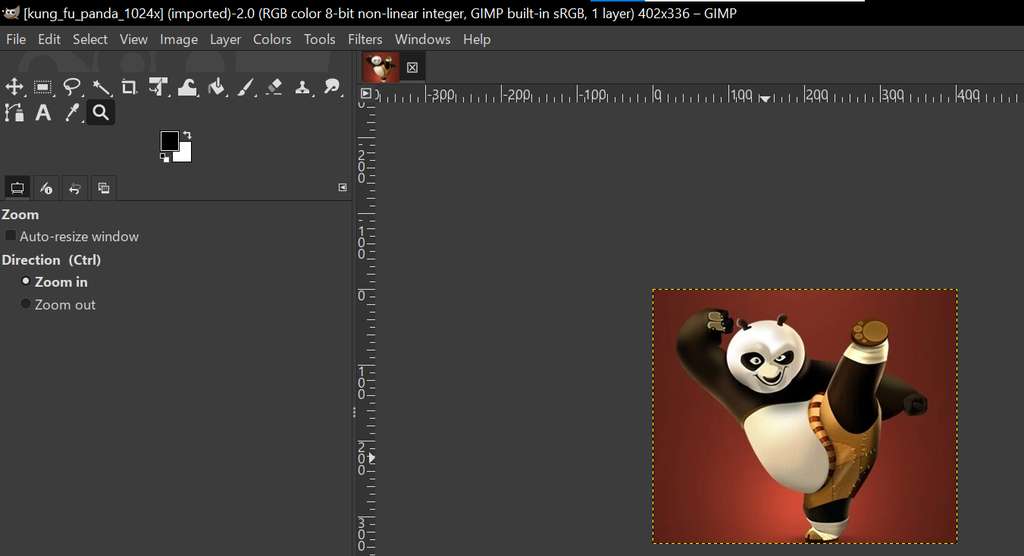The height and width of the screenshot is (556, 1024).
Task: Open the canvas menu button at ruler corner
Action: (x=366, y=93)
